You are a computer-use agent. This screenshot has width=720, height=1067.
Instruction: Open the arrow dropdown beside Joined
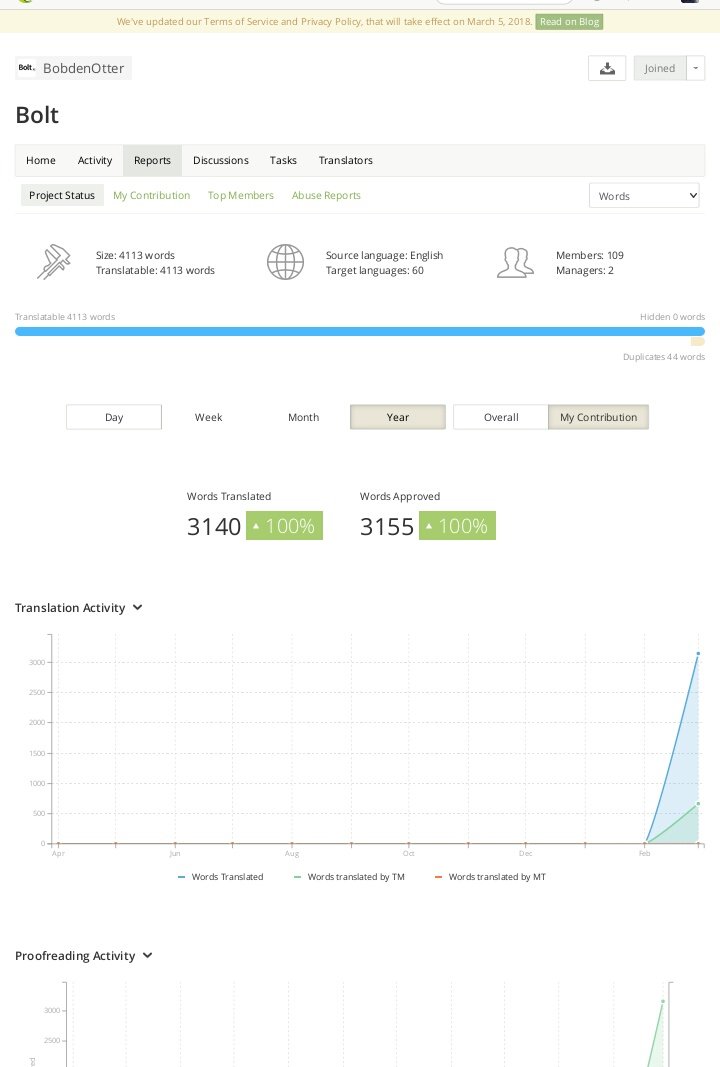click(696, 68)
